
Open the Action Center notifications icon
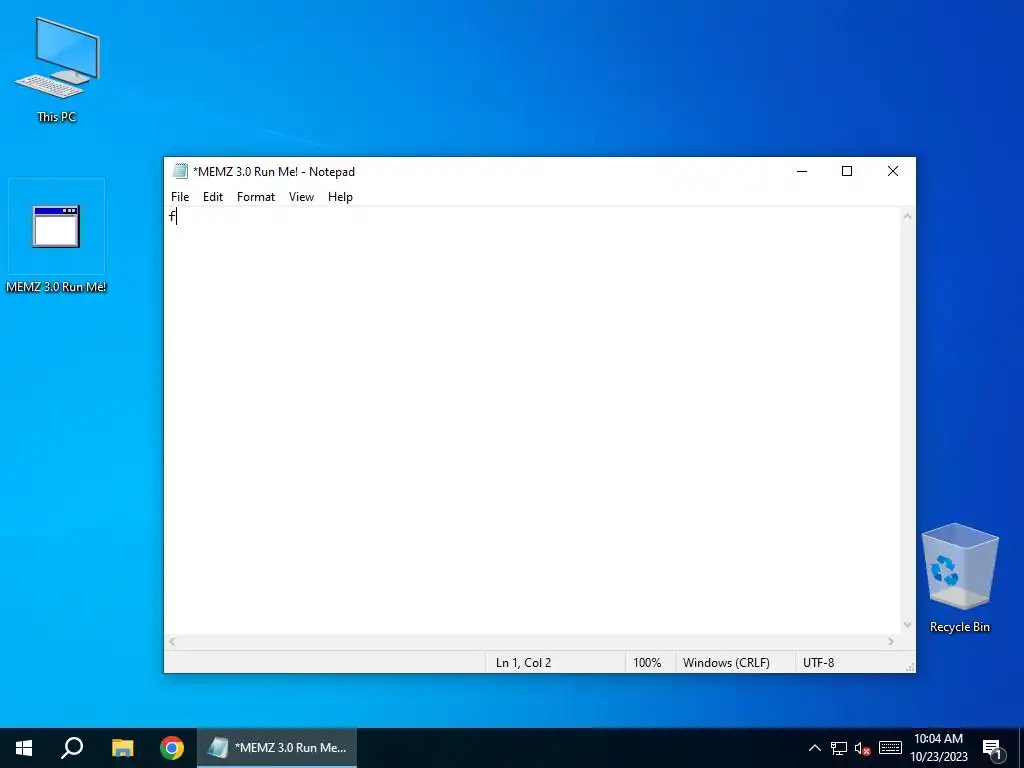point(993,749)
